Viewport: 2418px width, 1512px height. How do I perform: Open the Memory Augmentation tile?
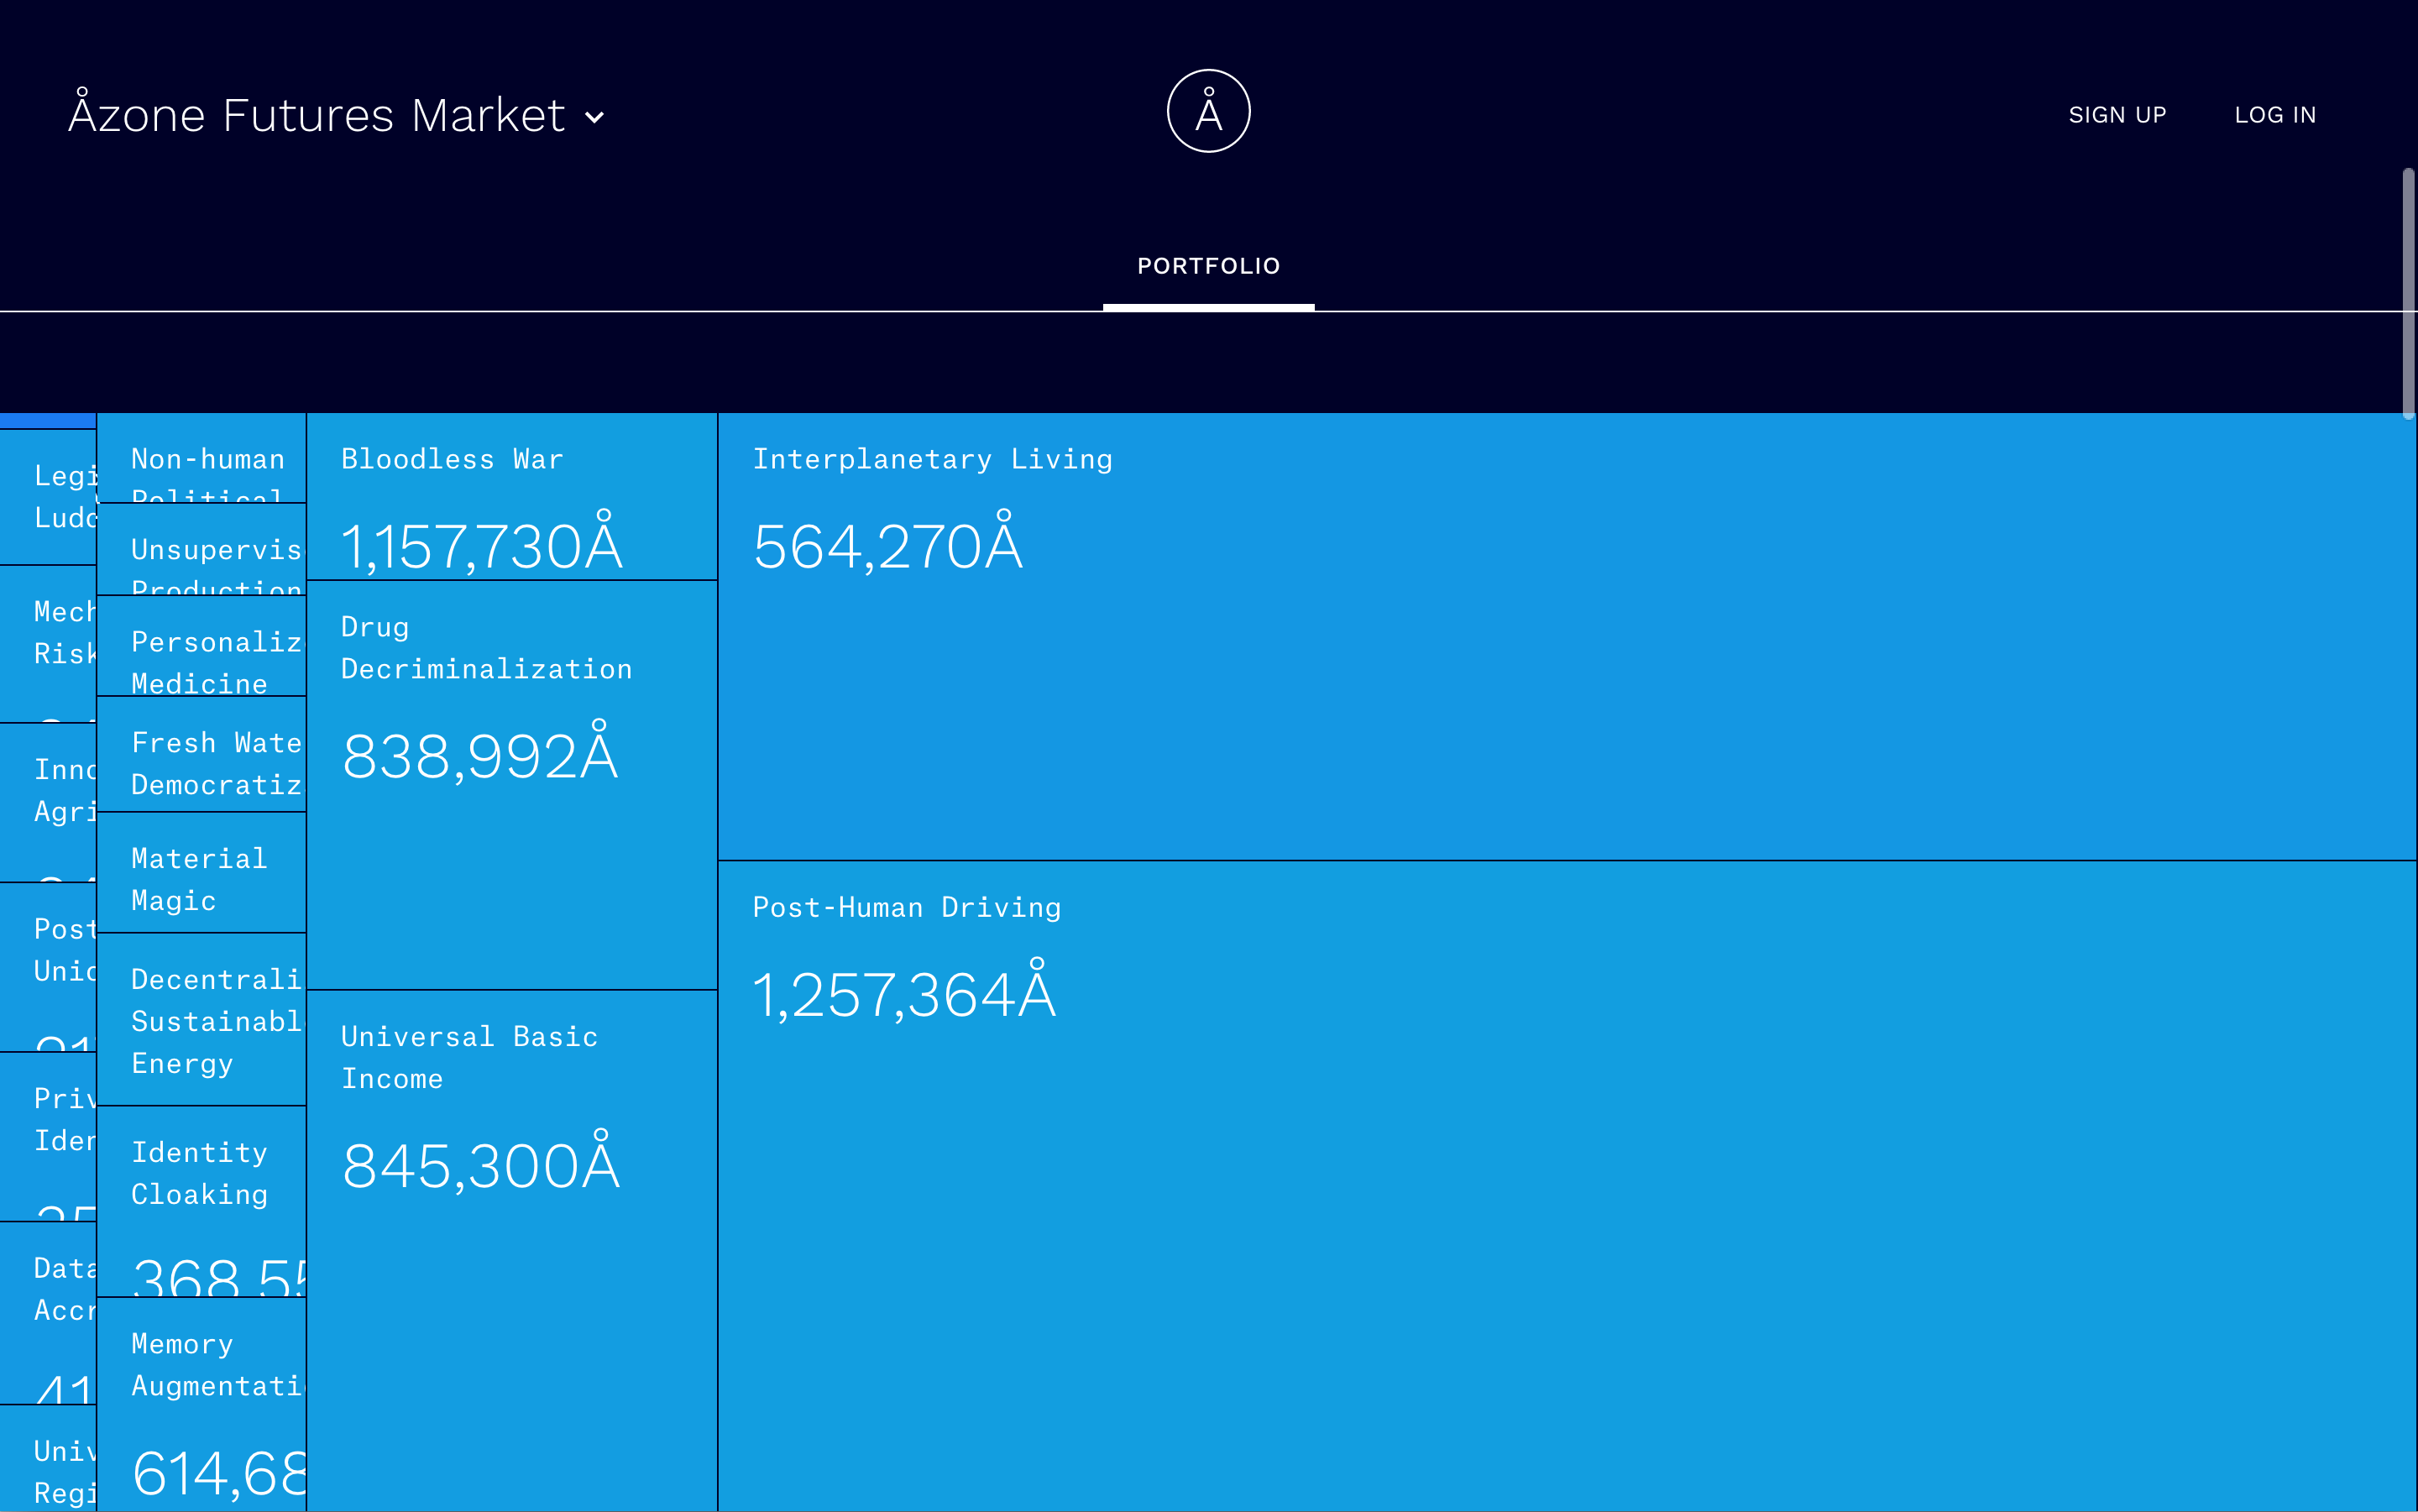click(x=201, y=1404)
